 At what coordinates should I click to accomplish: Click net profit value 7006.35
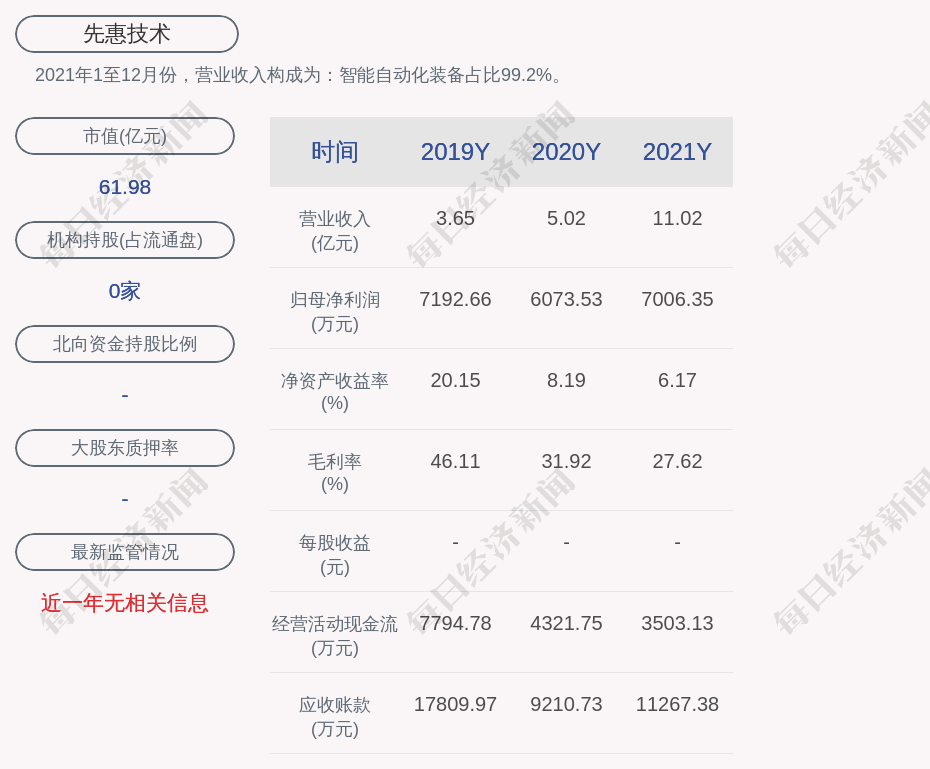click(x=677, y=299)
